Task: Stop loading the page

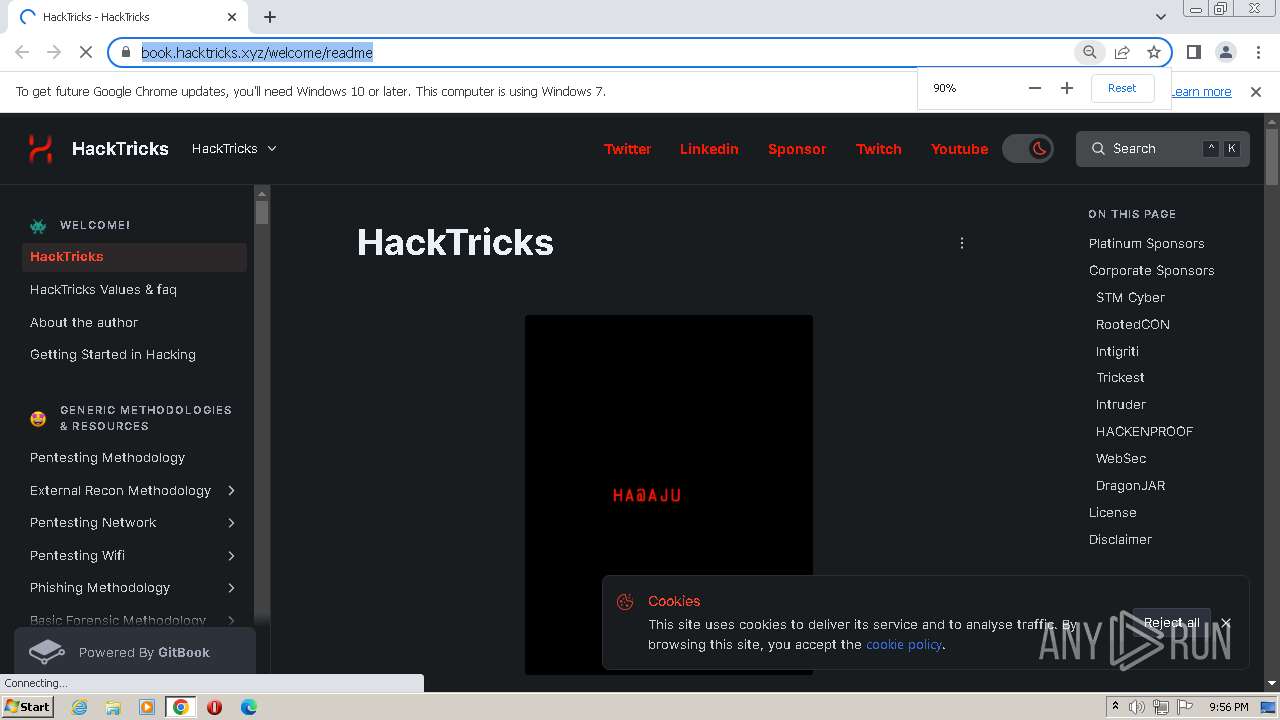Action: [86, 52]
